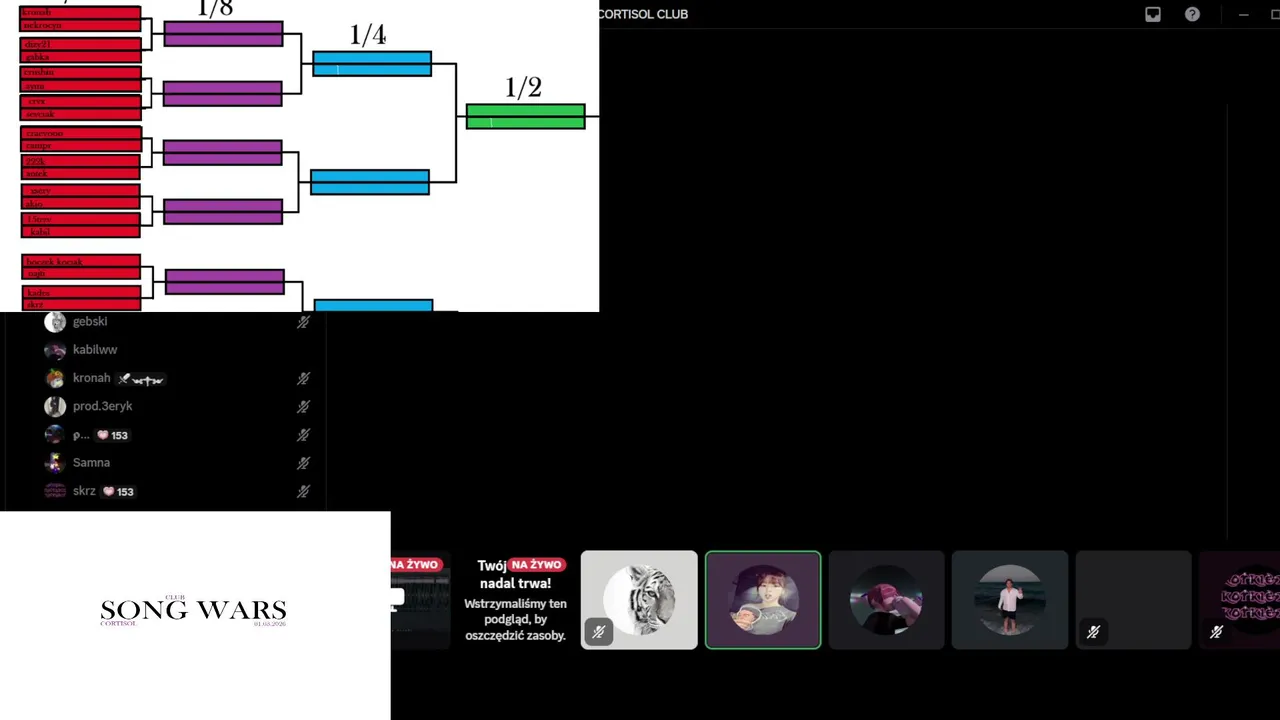1280x720 pixels.
Task: Click kabilww's avatar in voice list
Action: click(55, 350)
